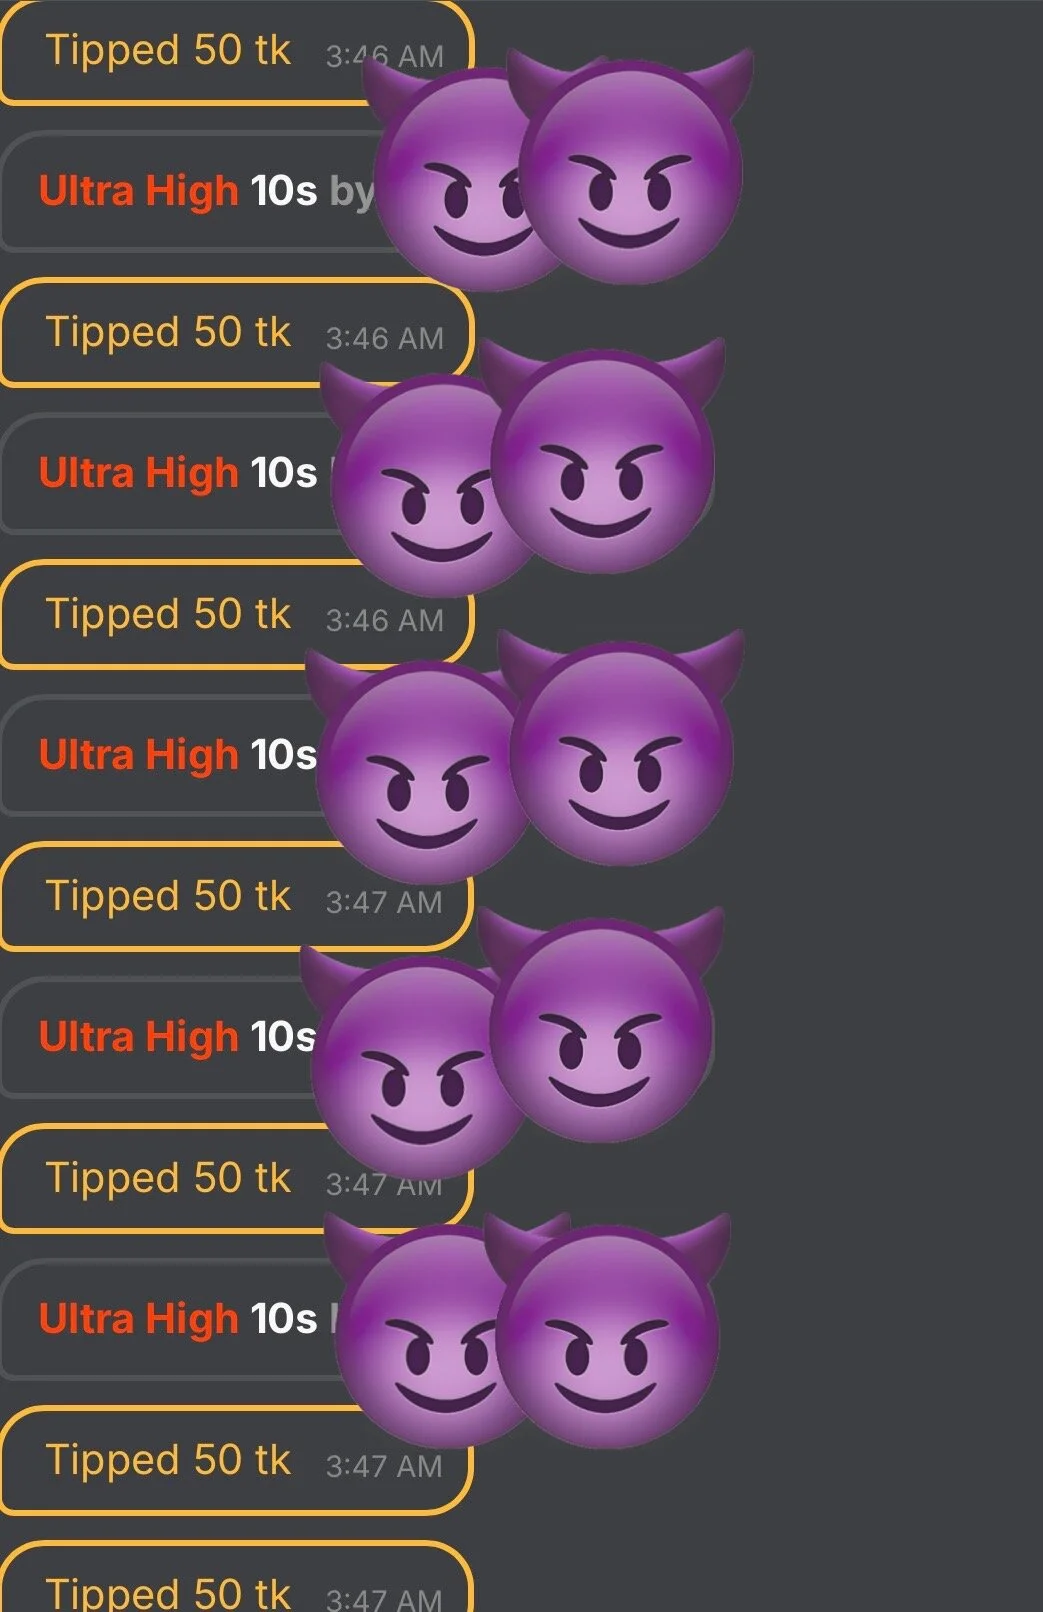Select right devil emoji in third pair

(621, 747)
